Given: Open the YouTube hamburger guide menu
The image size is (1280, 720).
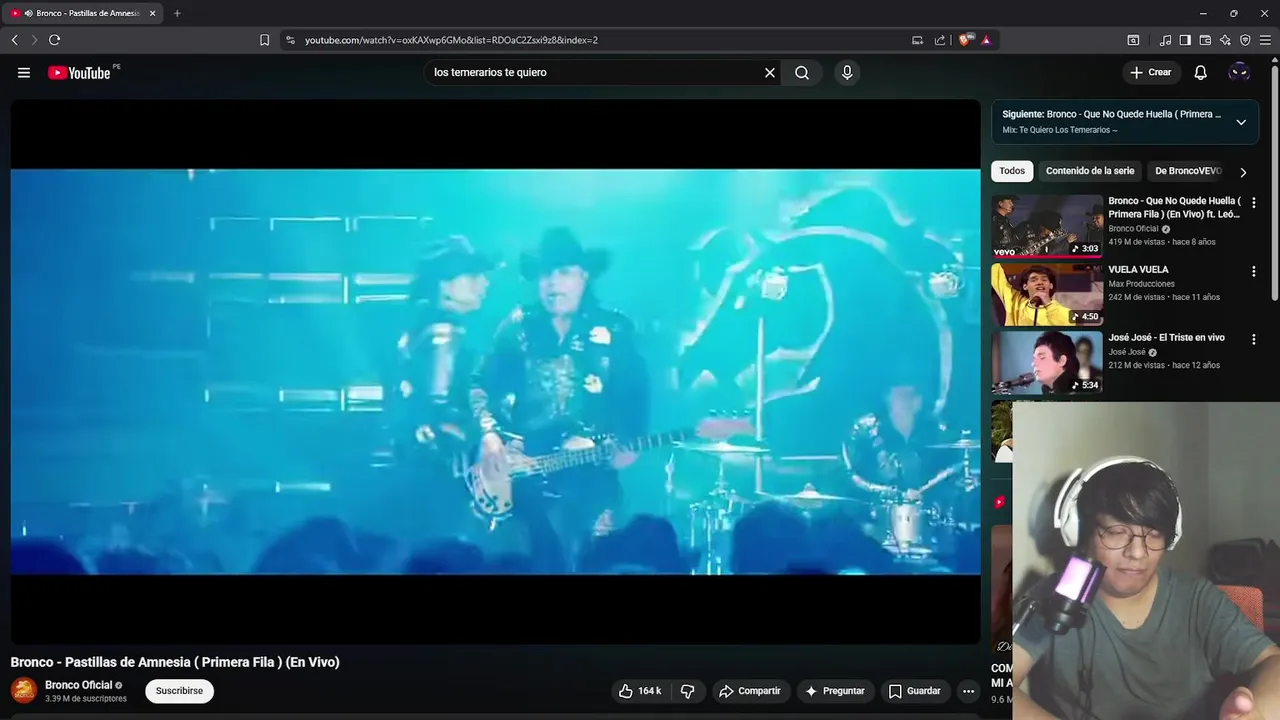Looking at the screenshot, I should pos(24,72).
